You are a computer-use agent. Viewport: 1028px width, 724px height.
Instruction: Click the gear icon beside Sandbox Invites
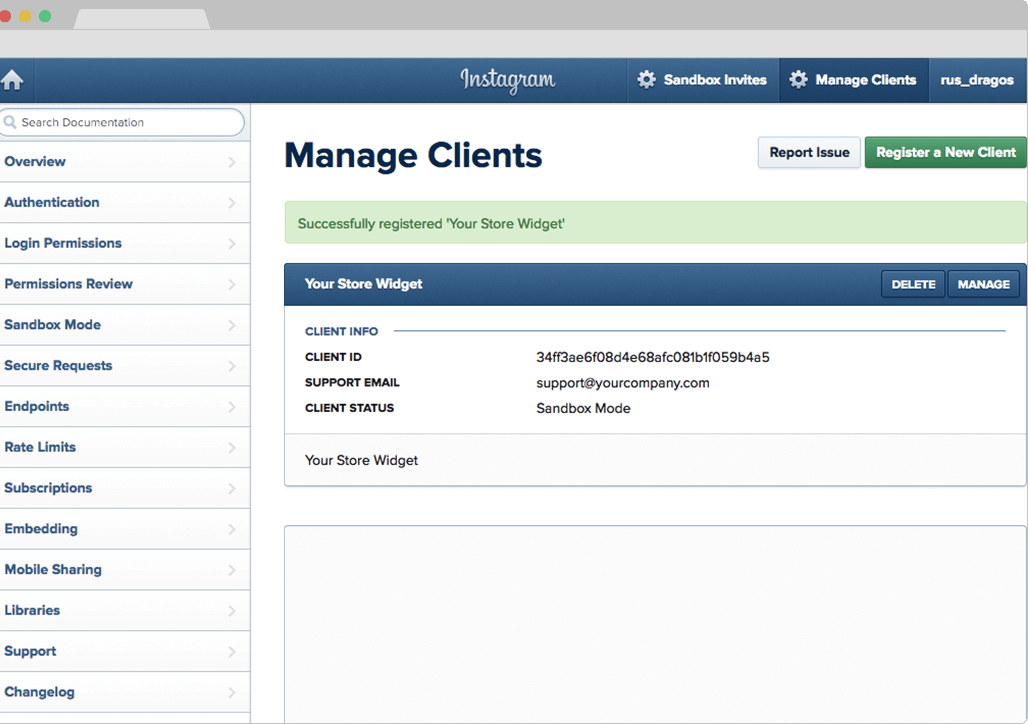click(647, 80)
